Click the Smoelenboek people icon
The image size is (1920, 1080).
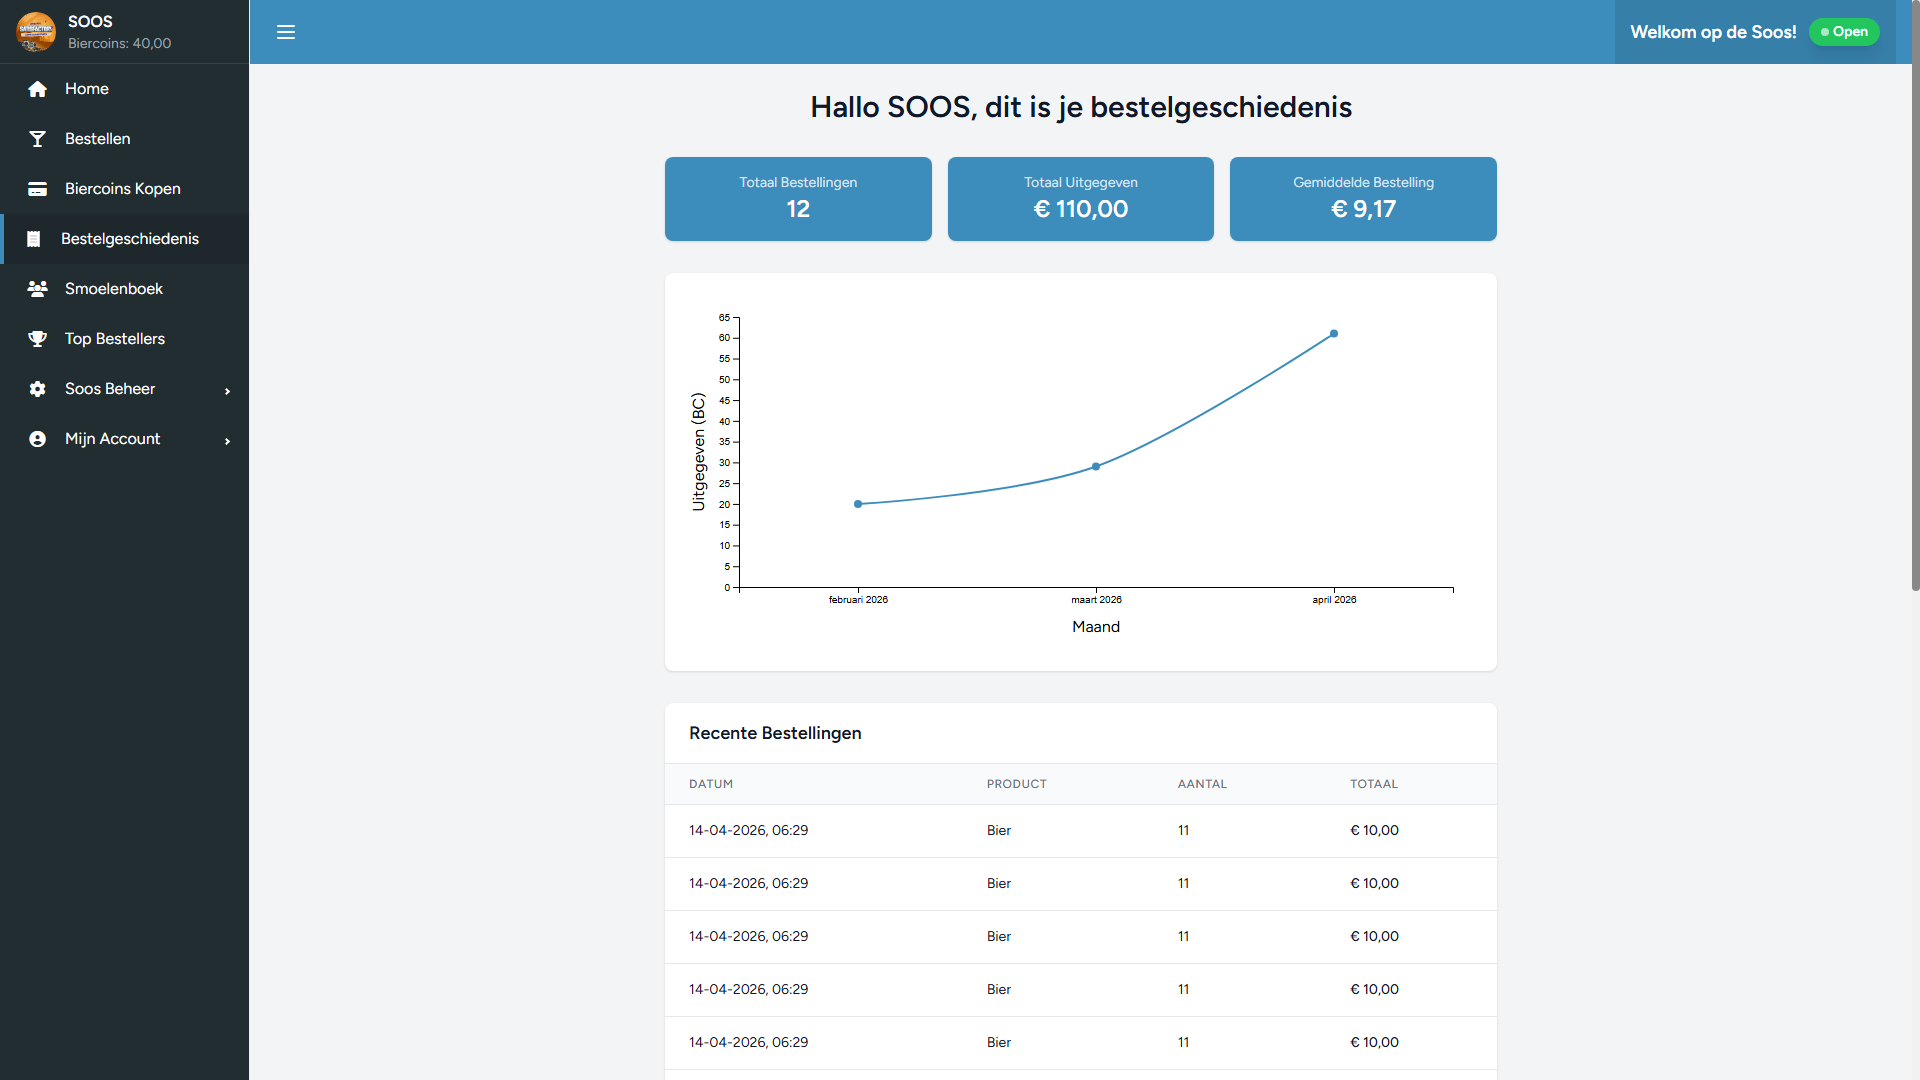pos(38,289)
